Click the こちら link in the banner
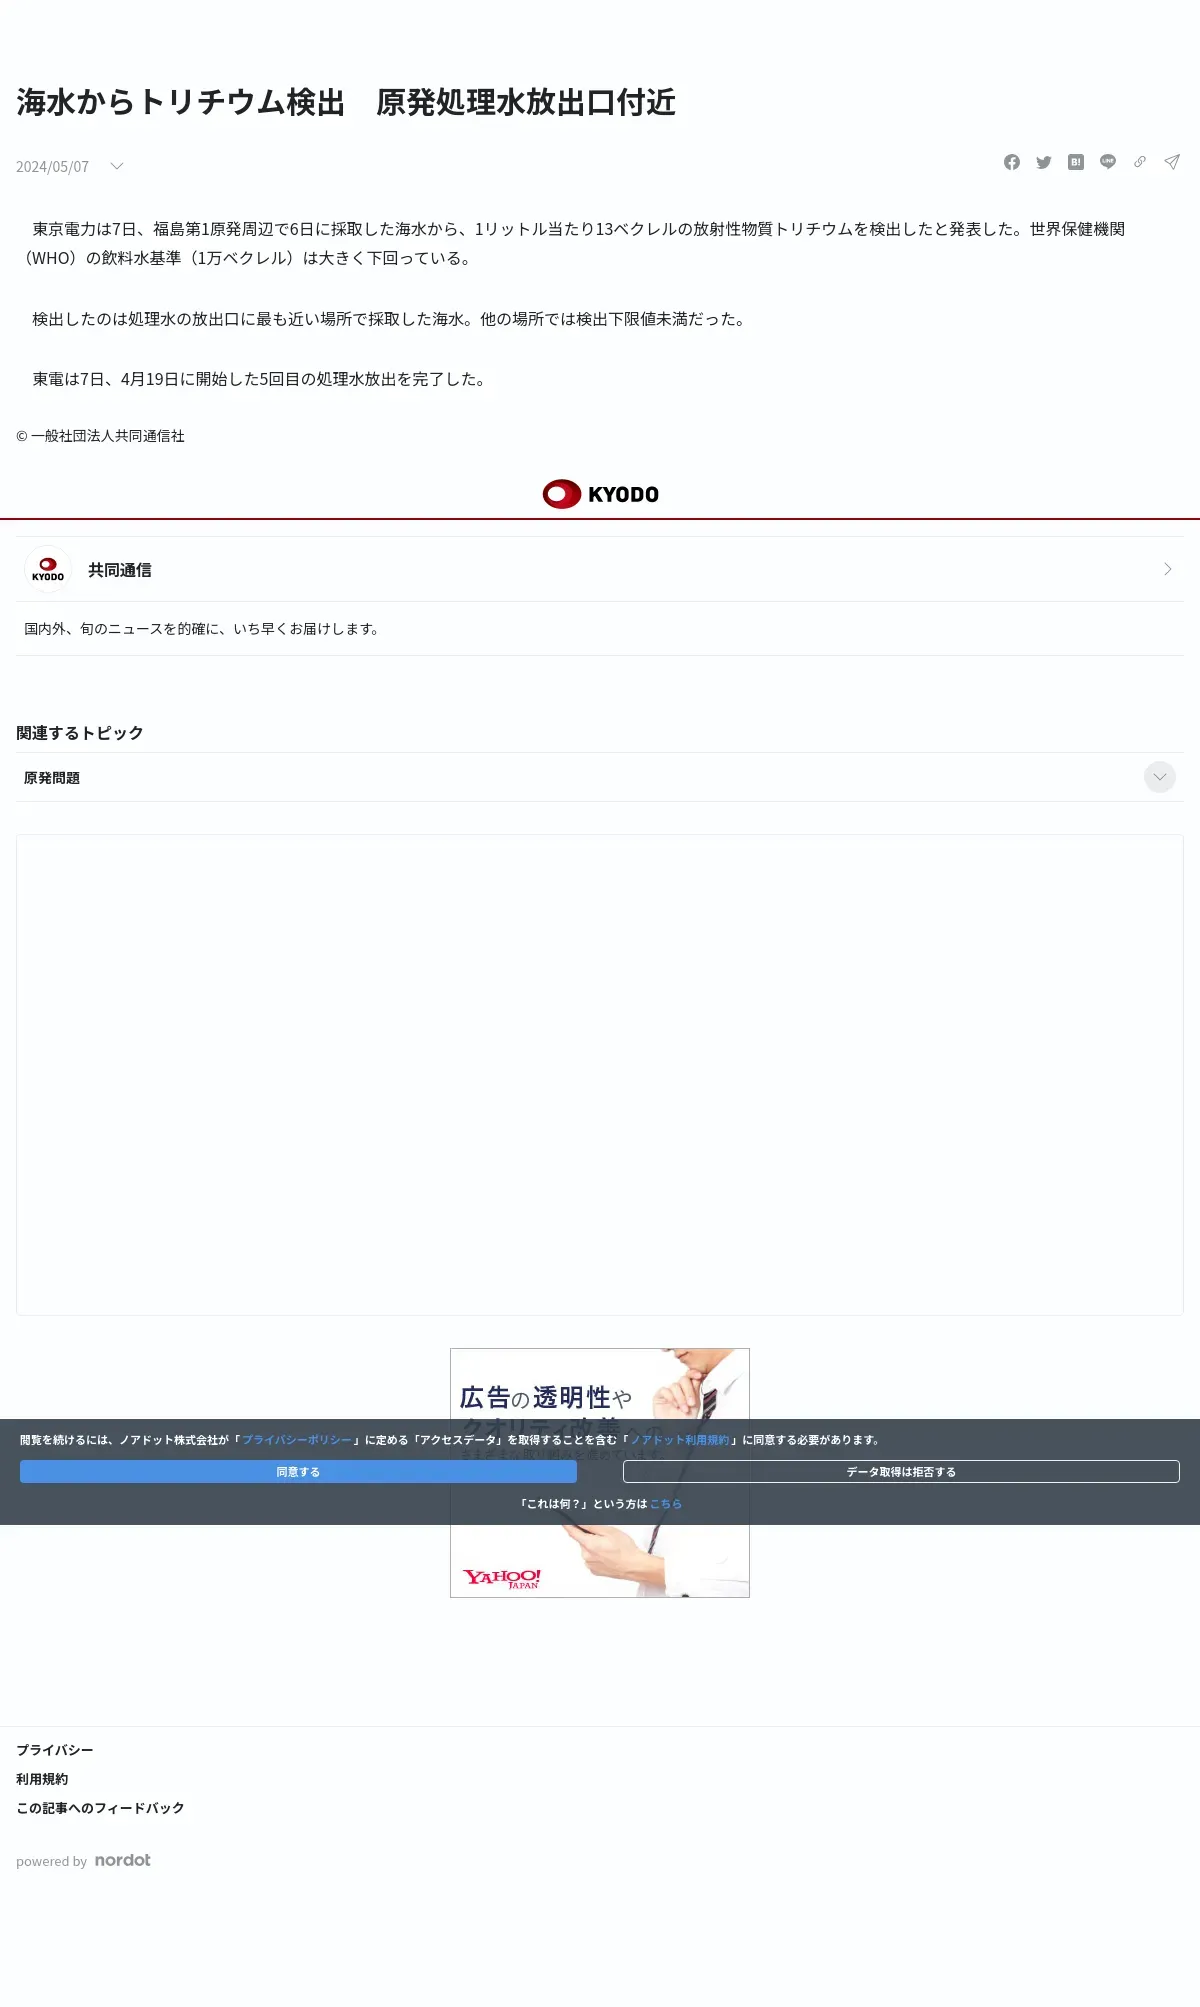 pyautogui.click(x=666, y=1504)
